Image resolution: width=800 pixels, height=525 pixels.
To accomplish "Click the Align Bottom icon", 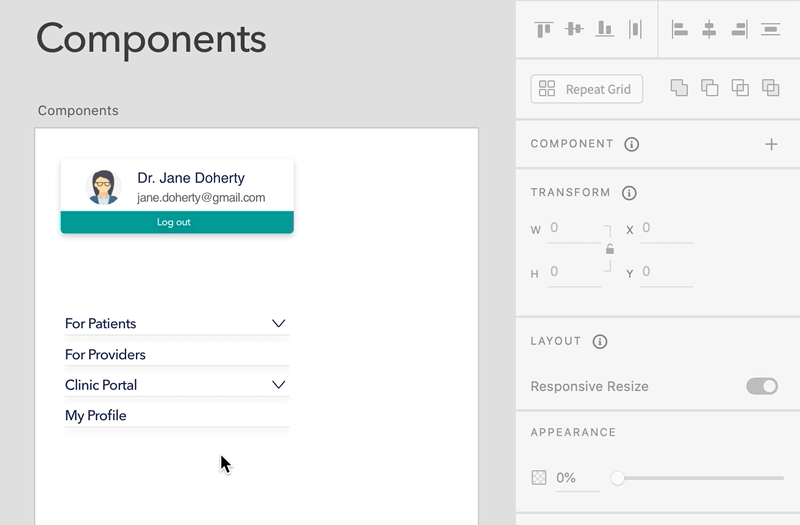I will (x=605, y=29).
